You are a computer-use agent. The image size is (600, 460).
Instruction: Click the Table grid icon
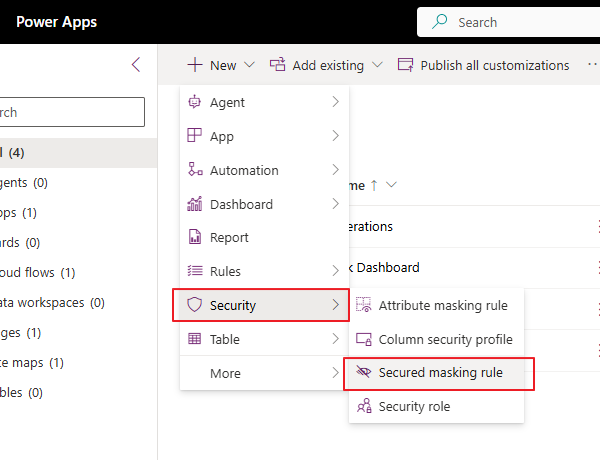pyautogui.click(x=194, y=339)
